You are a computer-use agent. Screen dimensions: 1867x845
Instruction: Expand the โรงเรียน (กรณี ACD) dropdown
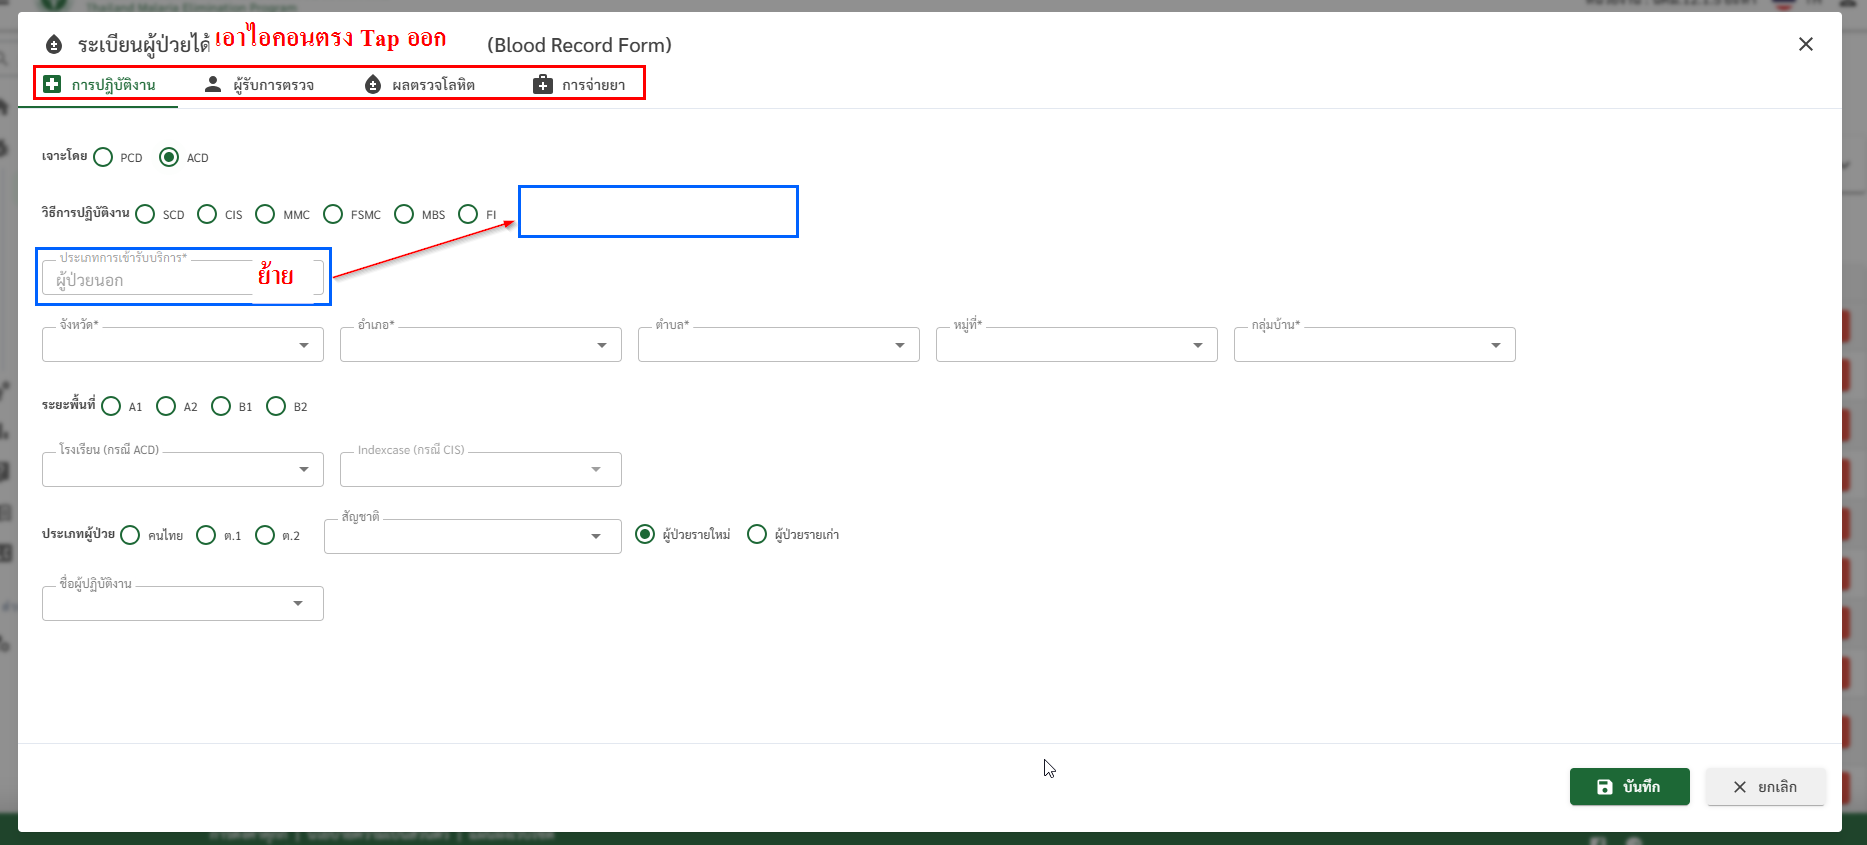(183, 470)
